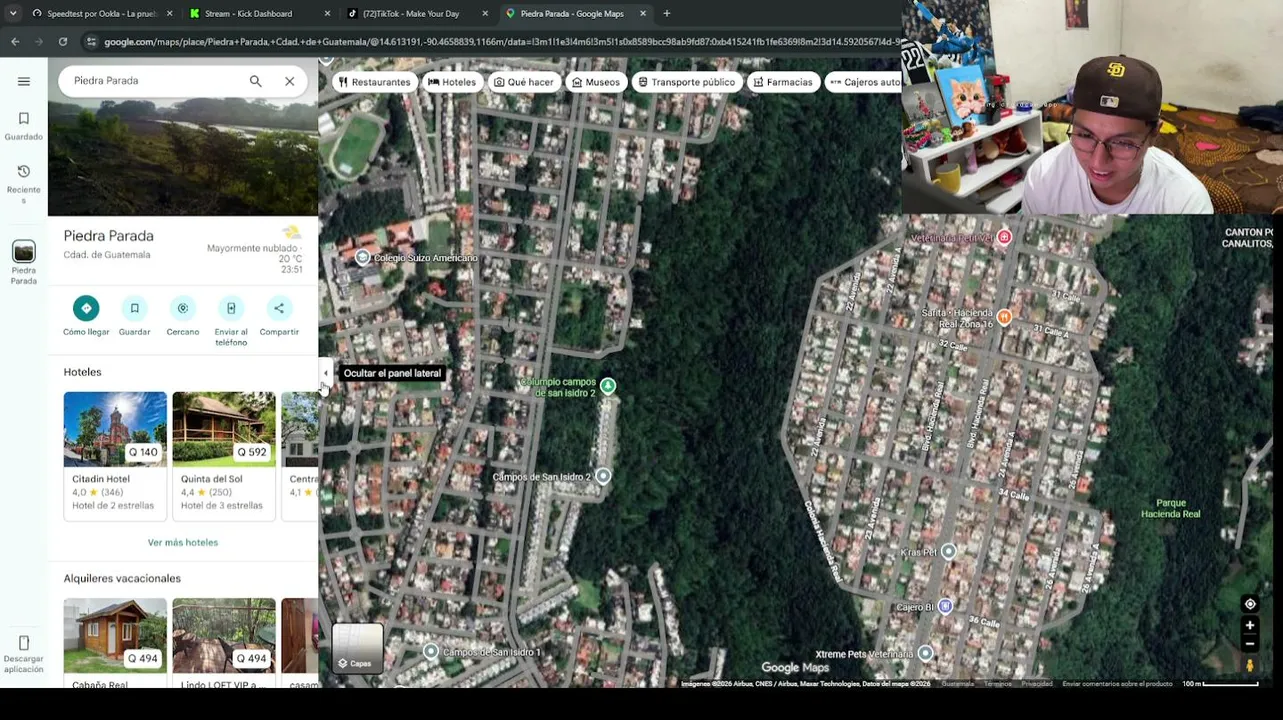
Task: Click the Veterinaria Petit Vet pin
Action: click(x=1004, y=237)
